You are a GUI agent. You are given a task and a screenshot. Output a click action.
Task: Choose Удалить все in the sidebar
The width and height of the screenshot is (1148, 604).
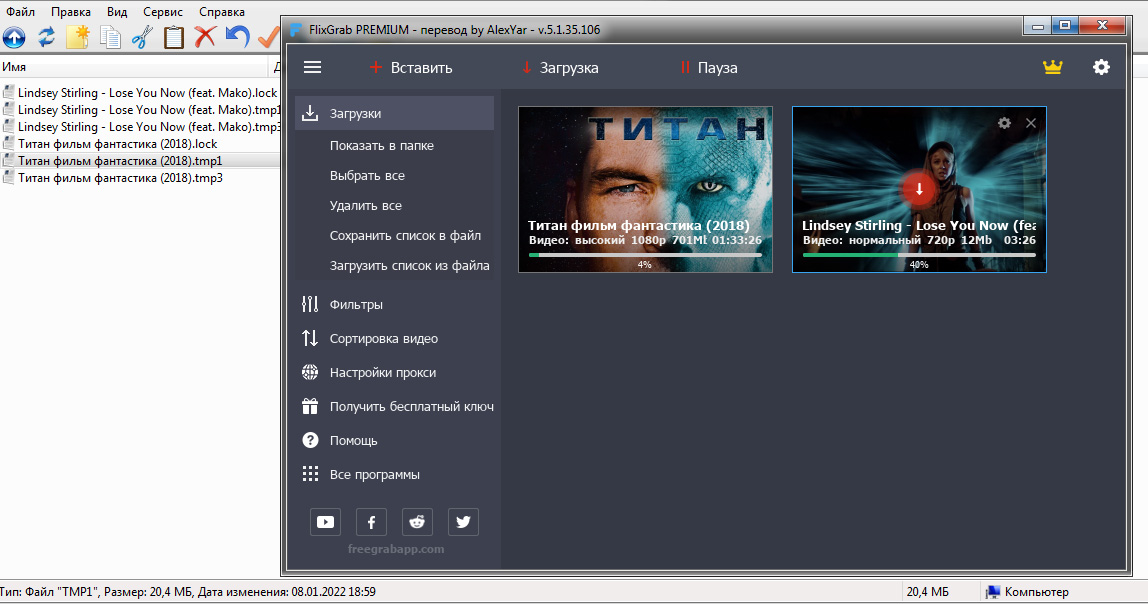(x=365, y=206)
